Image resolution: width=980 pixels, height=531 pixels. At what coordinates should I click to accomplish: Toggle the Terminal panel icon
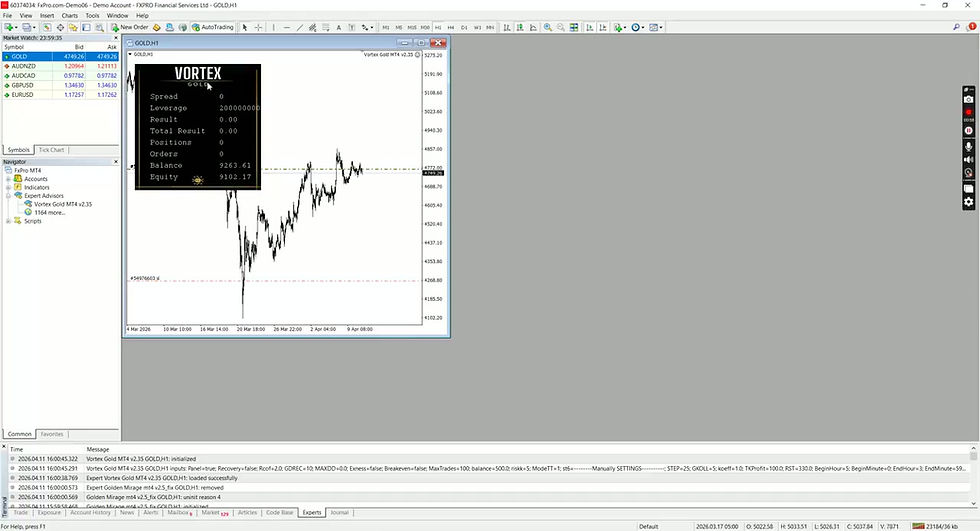(86, 27)
